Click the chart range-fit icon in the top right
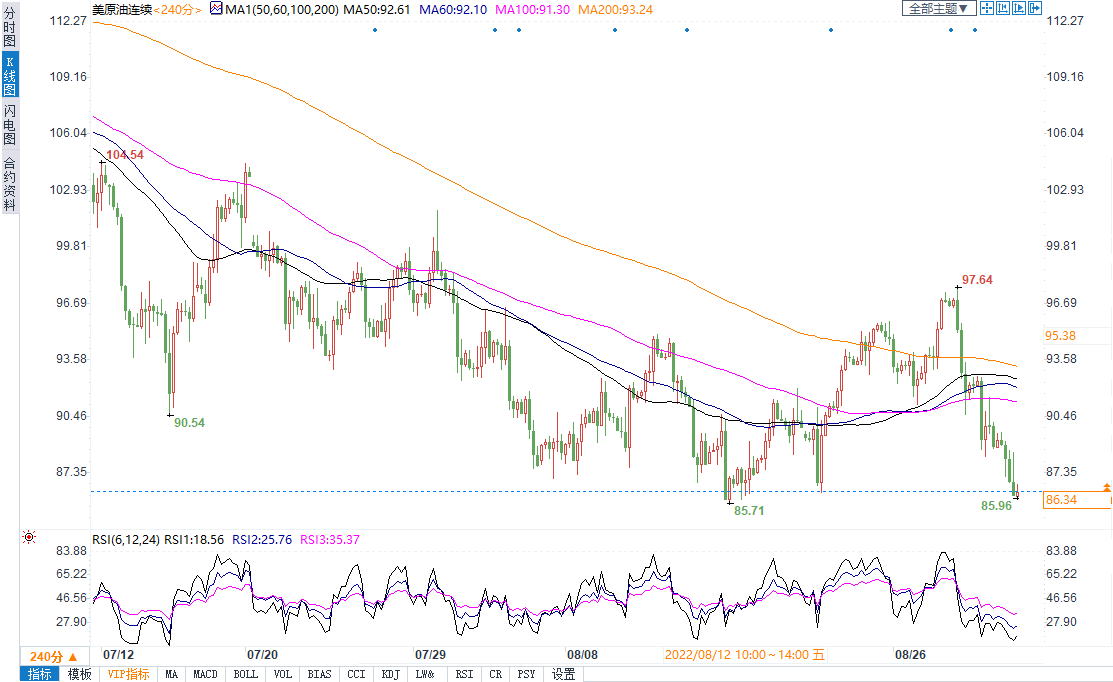1113x682 pixels. (1003, 8)
